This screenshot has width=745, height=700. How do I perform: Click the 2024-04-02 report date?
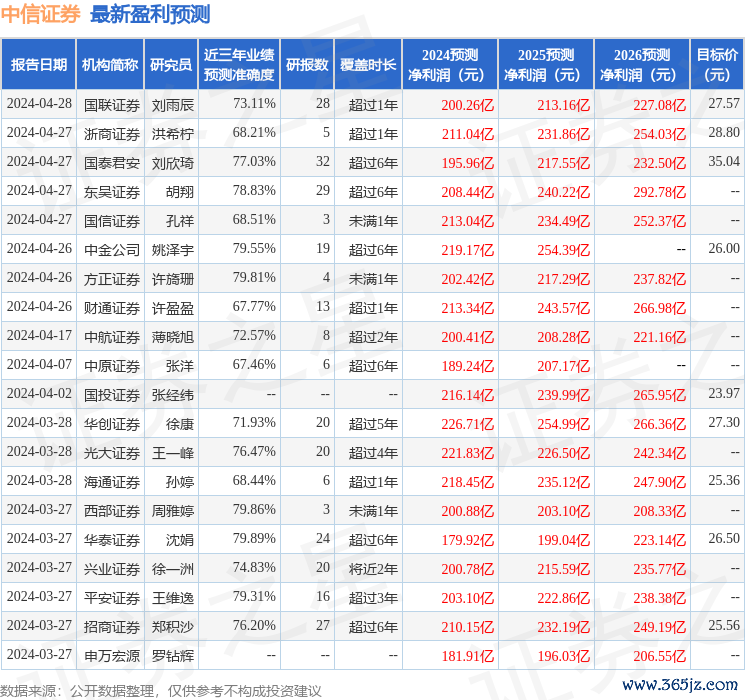point(39,393)
